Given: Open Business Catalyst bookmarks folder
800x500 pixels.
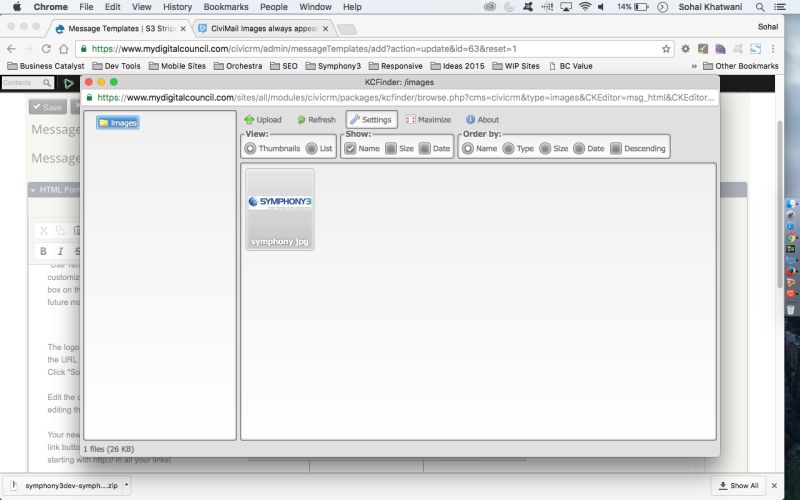Looking at the screenshot, I should tap(46, 66).
